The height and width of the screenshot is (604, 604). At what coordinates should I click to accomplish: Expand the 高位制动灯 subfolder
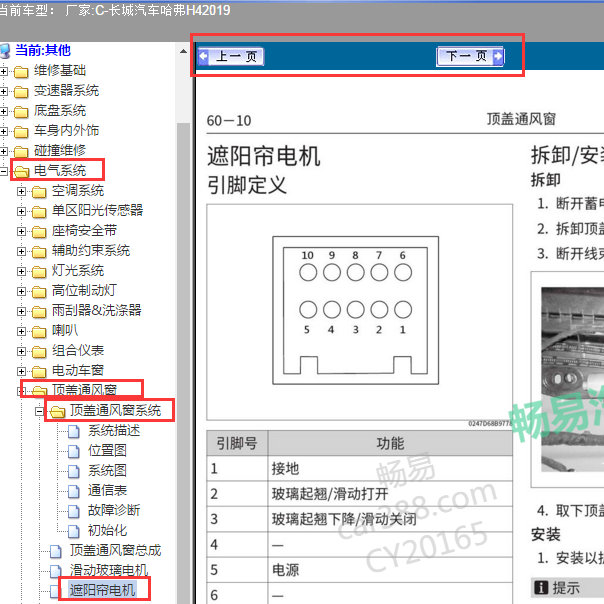(22, 292)
